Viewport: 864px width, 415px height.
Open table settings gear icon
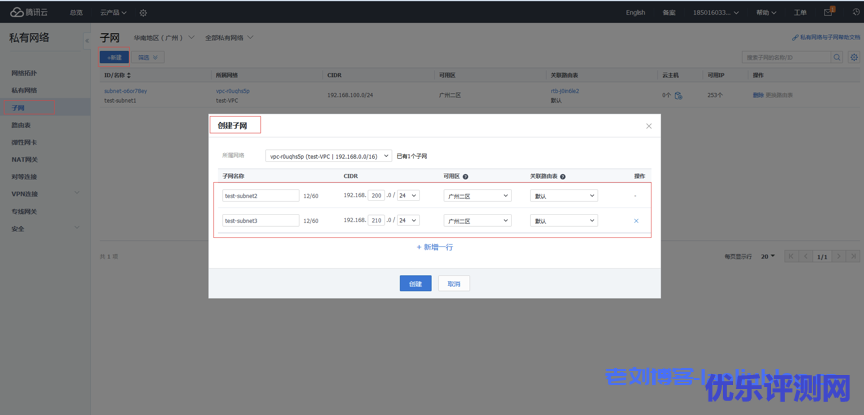(853, 58)
